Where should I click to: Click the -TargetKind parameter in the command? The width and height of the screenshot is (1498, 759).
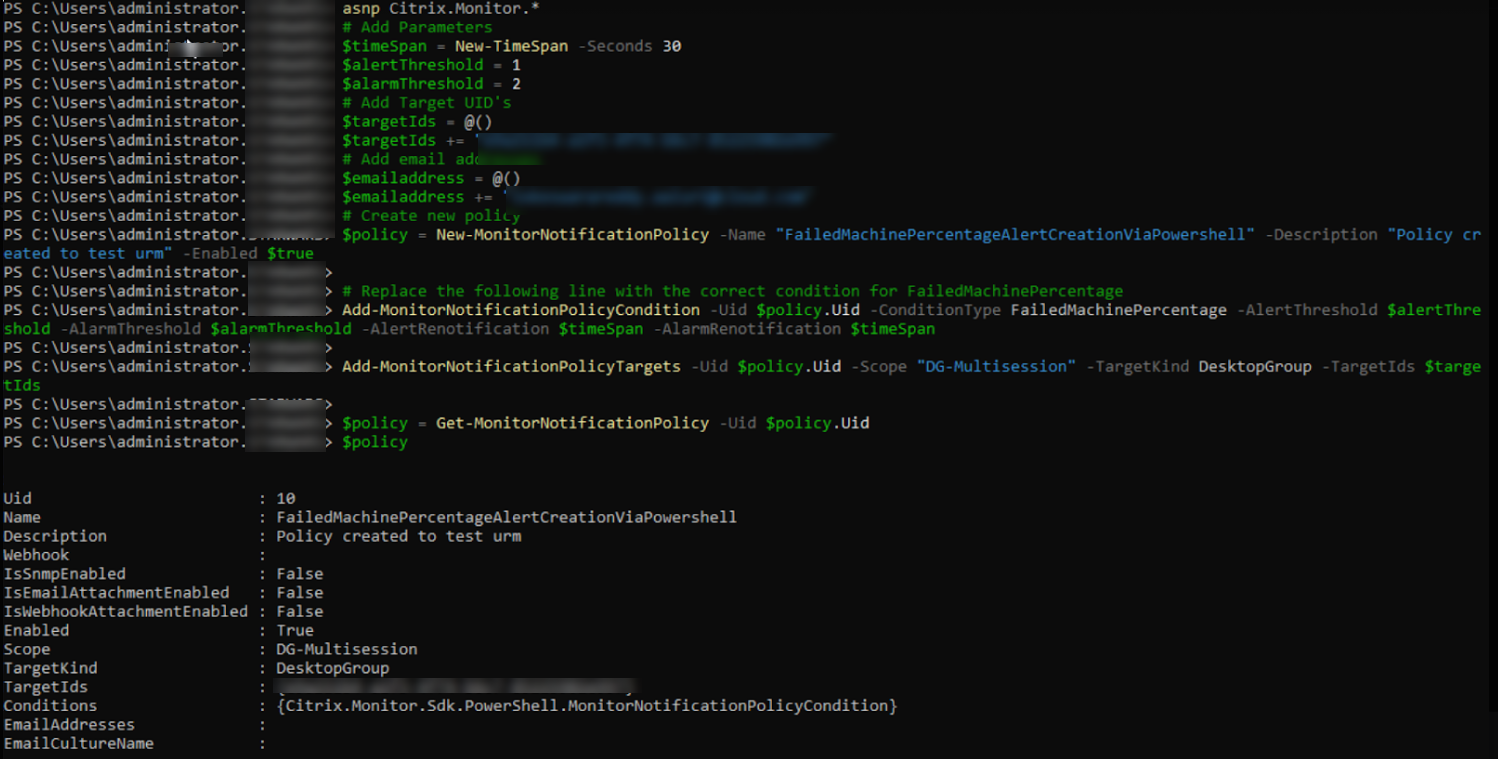1142,366
